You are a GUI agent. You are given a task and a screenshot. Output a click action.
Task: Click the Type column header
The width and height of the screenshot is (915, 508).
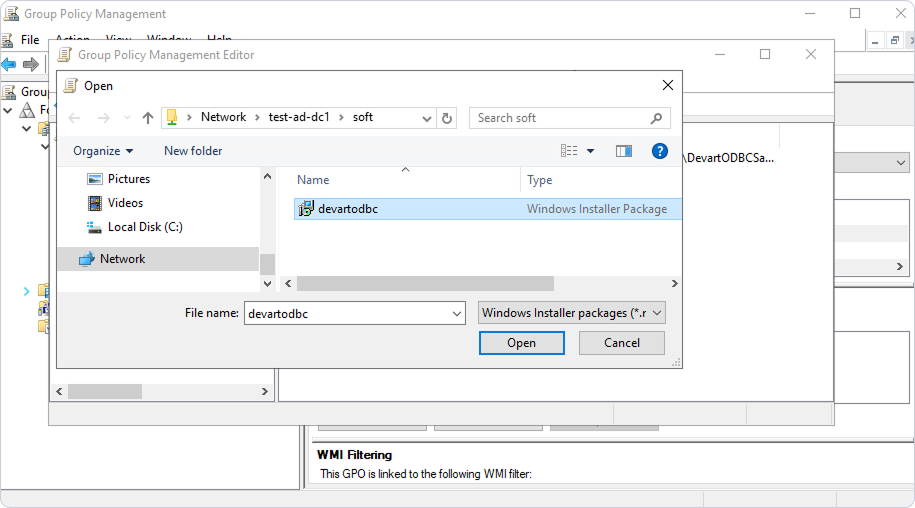(539, 180)
